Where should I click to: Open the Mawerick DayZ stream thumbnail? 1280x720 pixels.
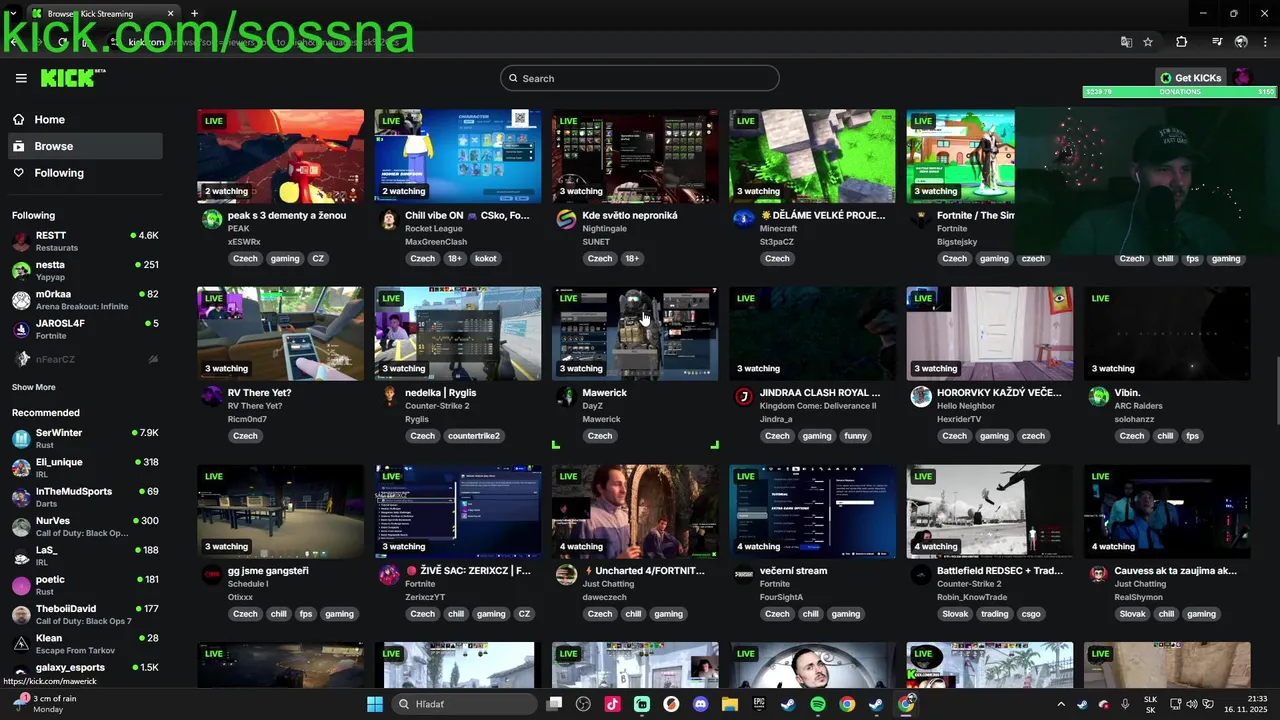click(635, 334)
